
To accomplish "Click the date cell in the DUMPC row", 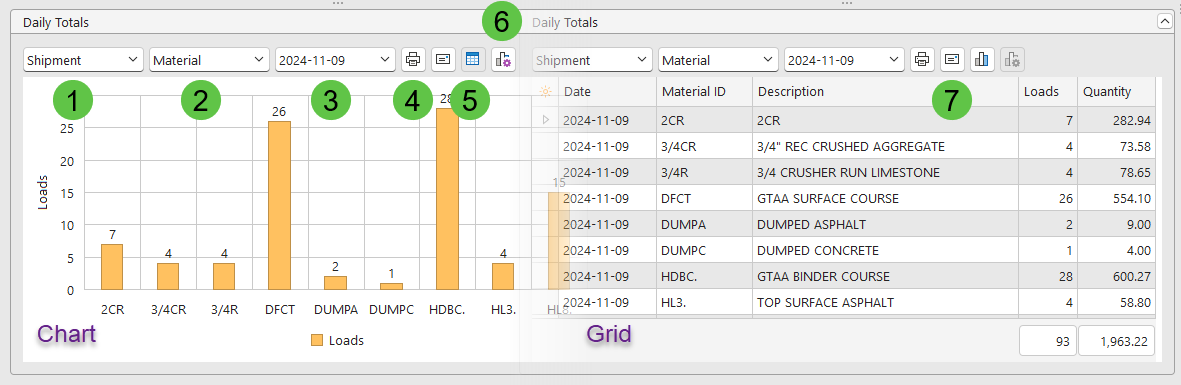I will click(x=608, y=250).
